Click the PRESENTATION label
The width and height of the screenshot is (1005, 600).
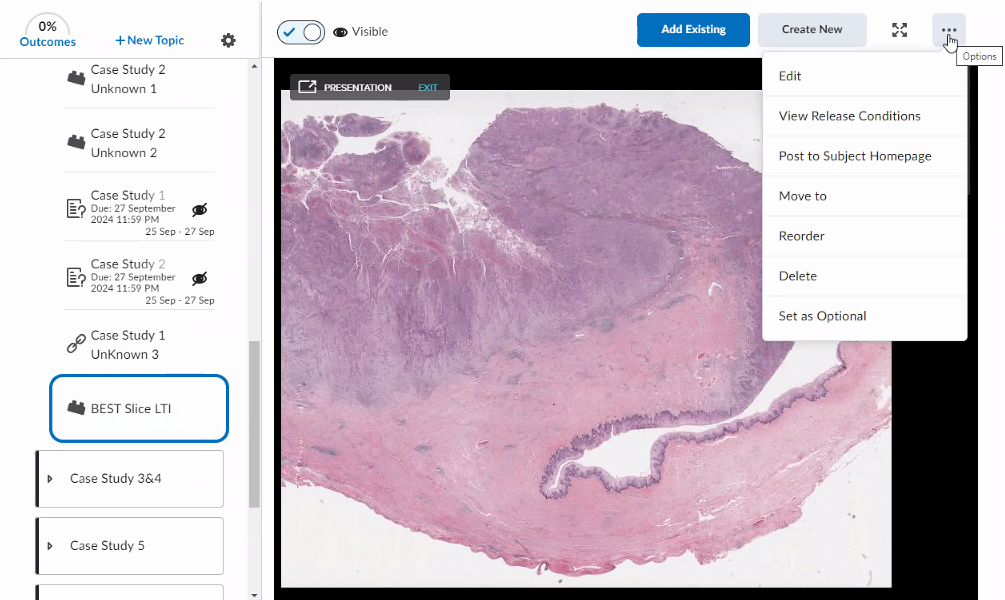(x=357, y=87)
